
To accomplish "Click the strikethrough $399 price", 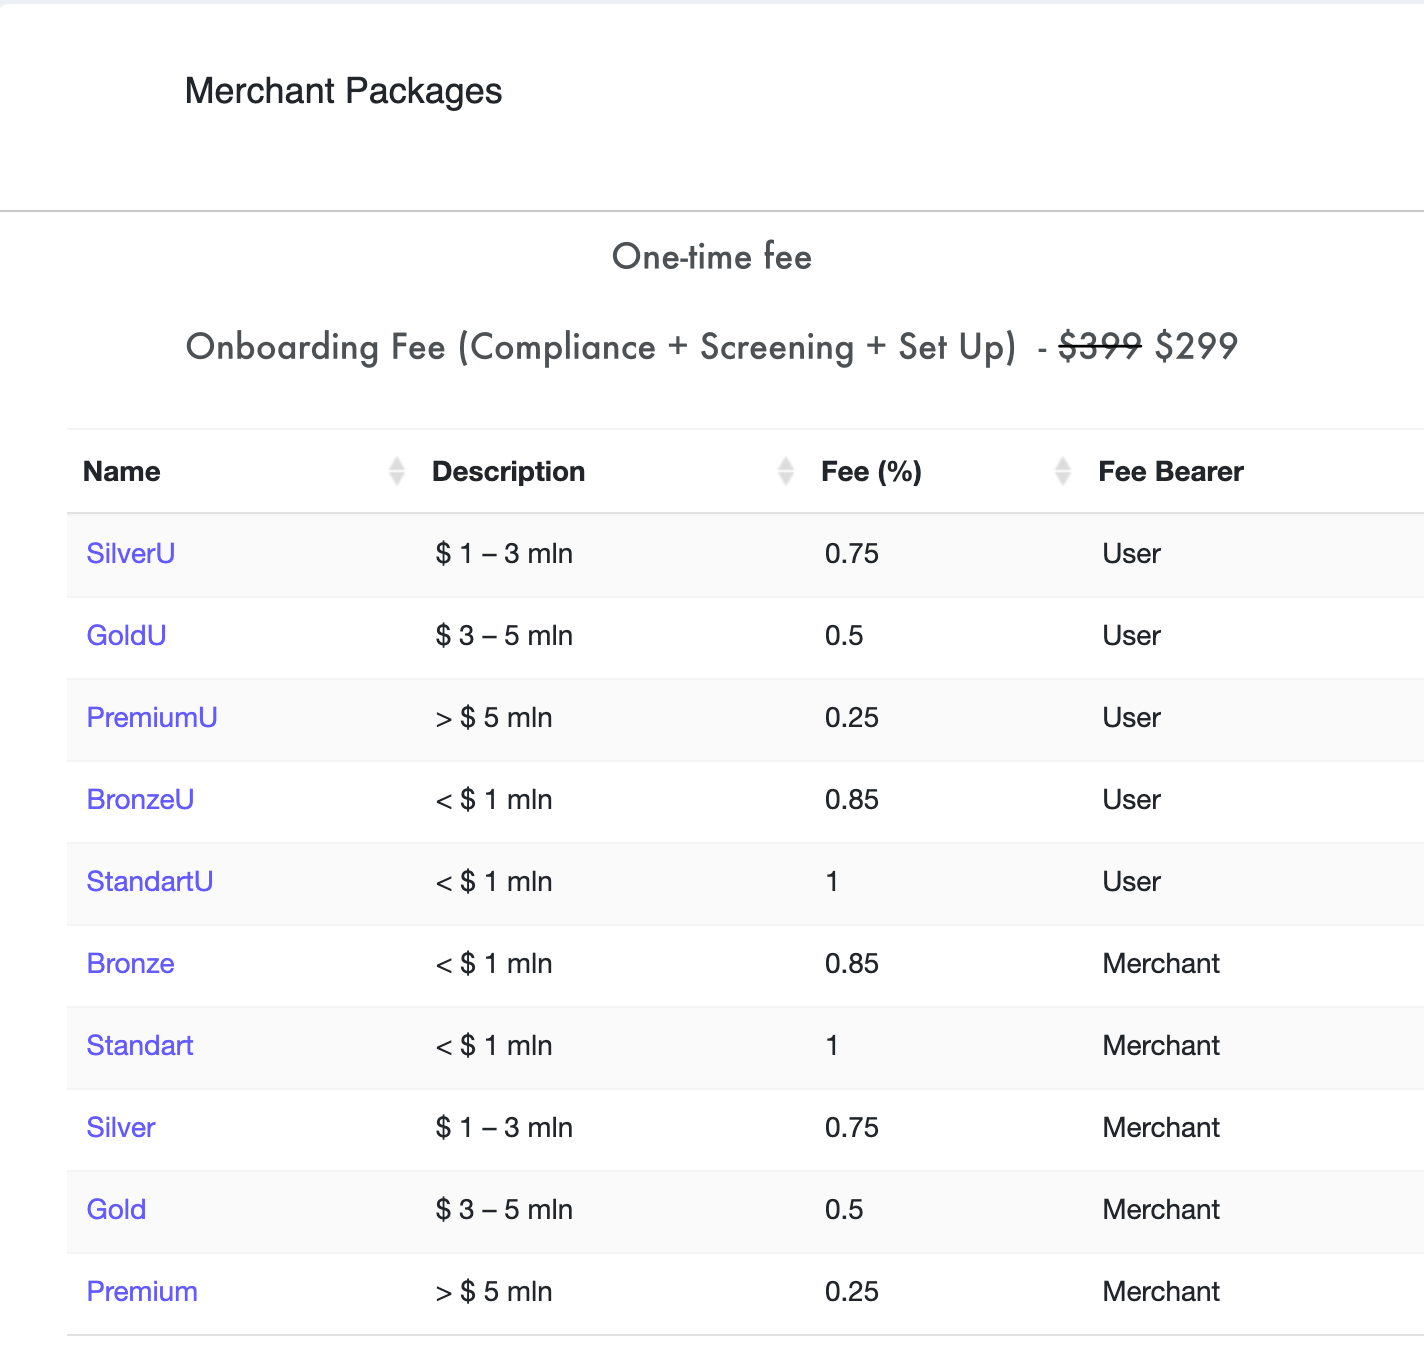I will coord(1099,347).
